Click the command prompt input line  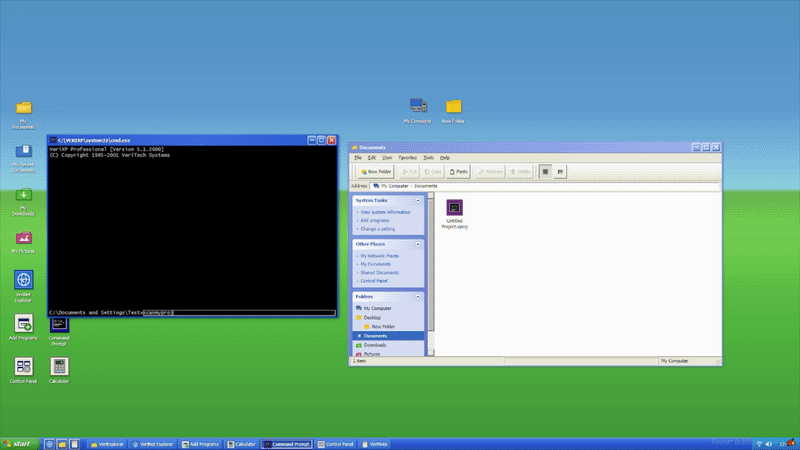point(239,313)
